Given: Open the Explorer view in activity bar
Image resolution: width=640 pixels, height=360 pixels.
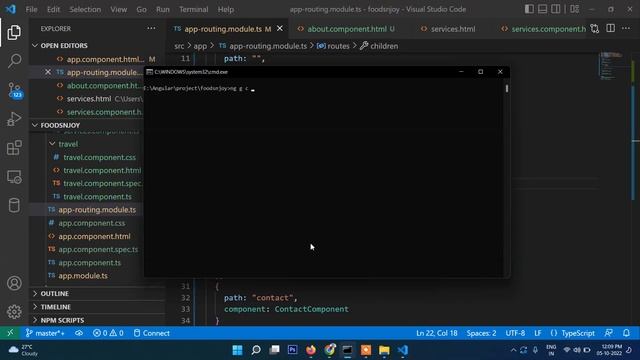Looking at the screenshot, I should pos(14,32).
